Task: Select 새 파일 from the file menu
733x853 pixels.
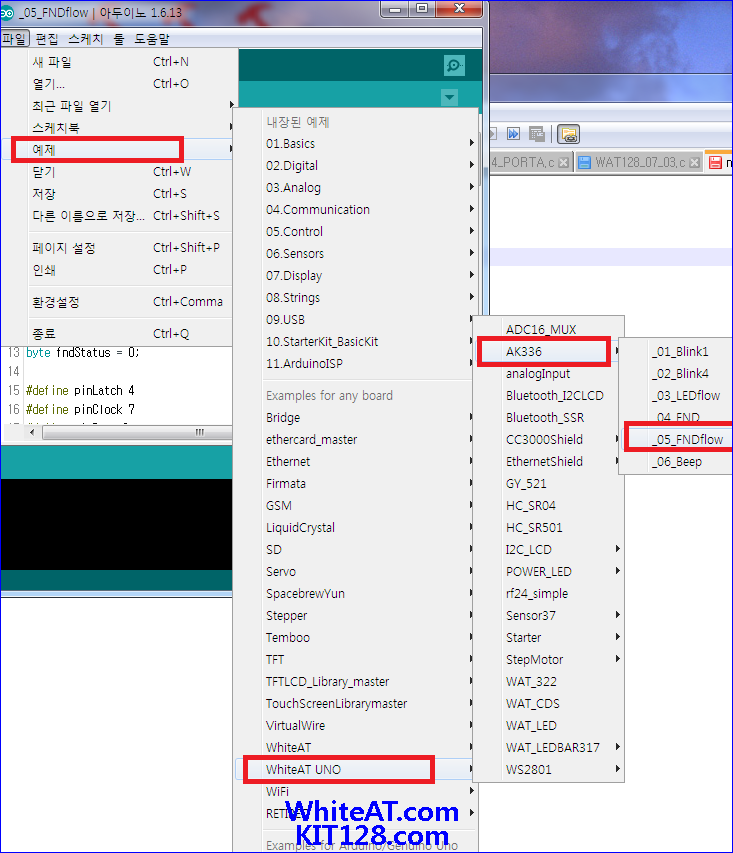Action: (124, 62)
